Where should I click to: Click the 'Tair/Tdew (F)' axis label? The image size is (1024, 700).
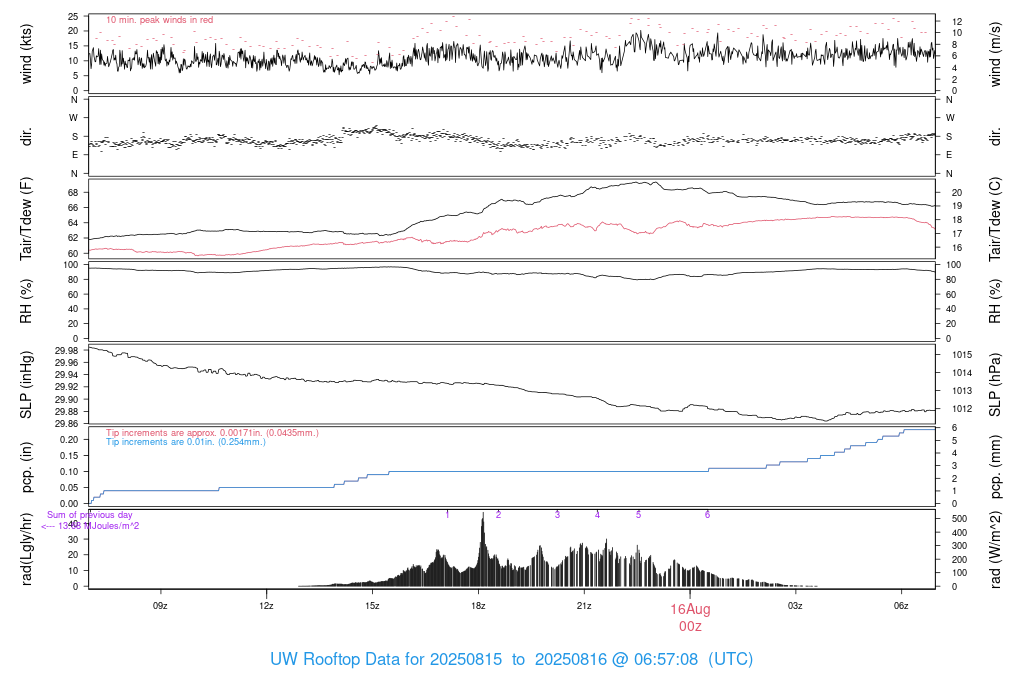26,219
